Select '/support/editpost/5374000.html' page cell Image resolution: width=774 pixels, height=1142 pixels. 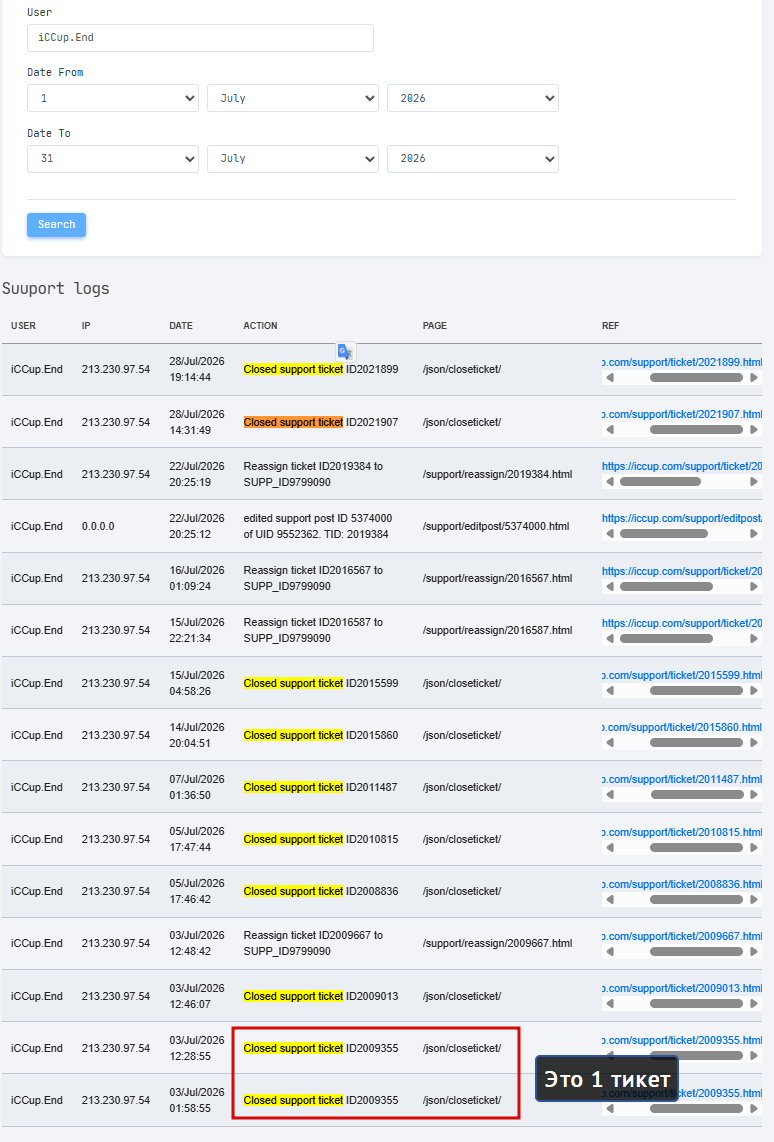click(496, 526)
